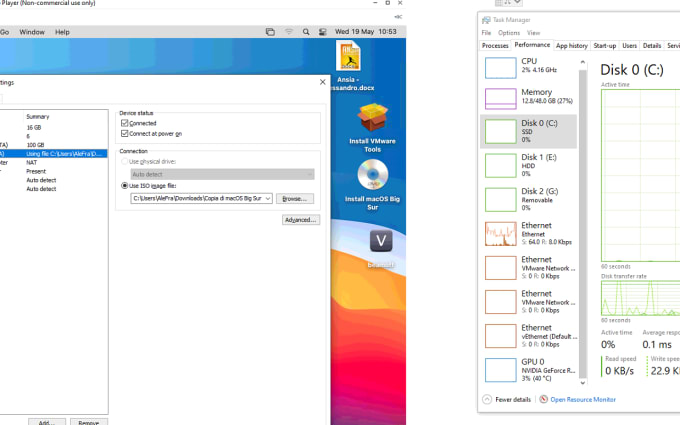The width and height of the screenshot is (680, 425).
Task: Switch to the Processes tab
Action: [495, 46]
